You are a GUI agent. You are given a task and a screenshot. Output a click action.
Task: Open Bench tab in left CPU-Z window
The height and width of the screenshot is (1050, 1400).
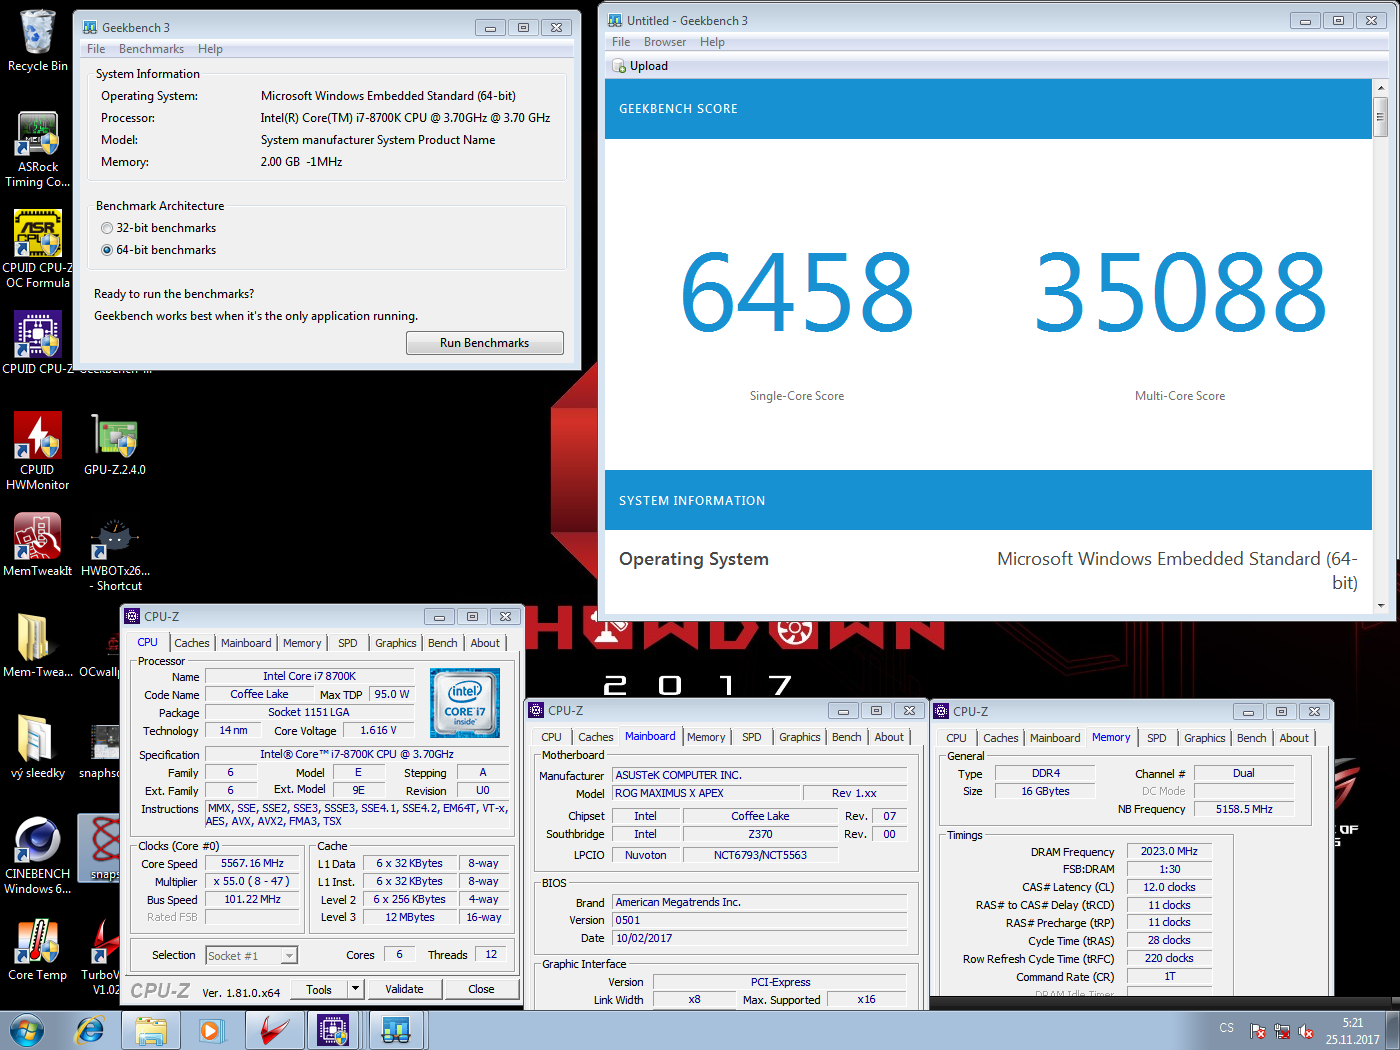[x=443, y=643]
